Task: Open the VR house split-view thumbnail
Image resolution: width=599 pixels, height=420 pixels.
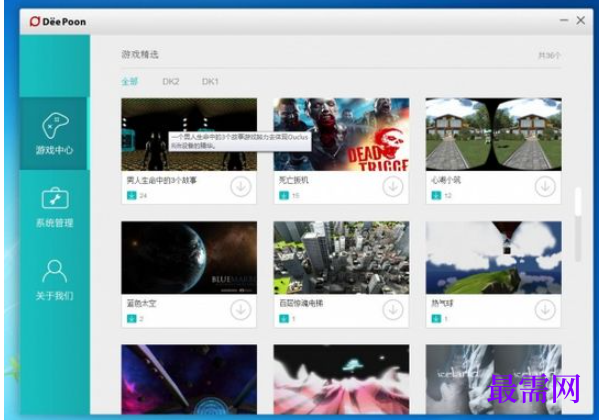Action: tap(494, 135)
